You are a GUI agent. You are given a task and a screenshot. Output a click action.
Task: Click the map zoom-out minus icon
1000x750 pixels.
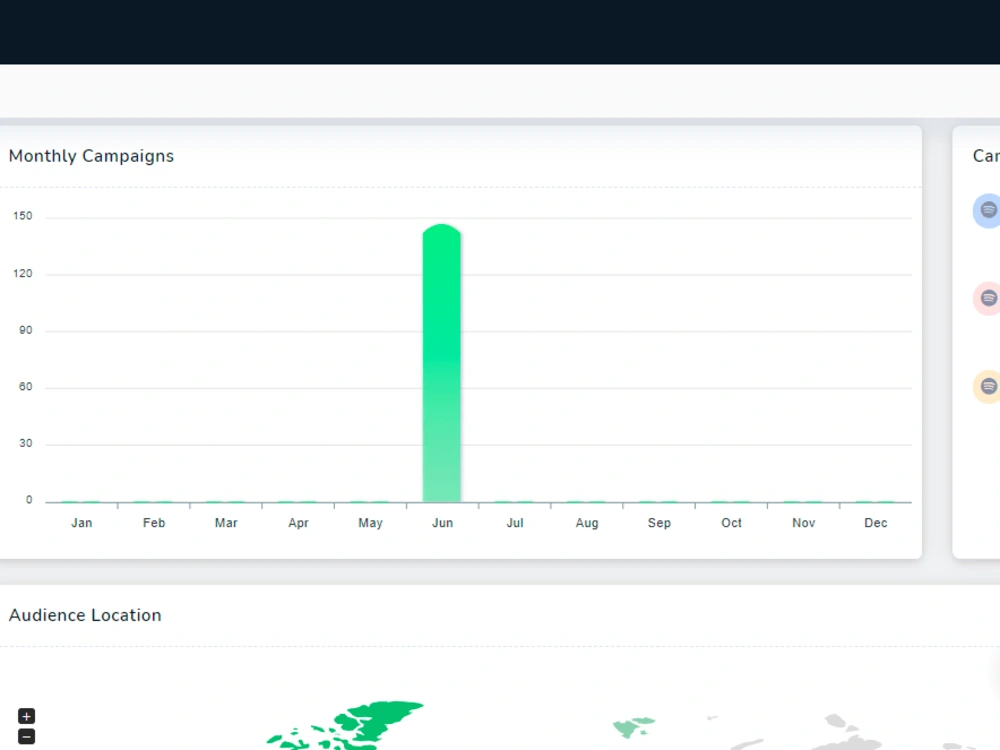pos(26,737)
